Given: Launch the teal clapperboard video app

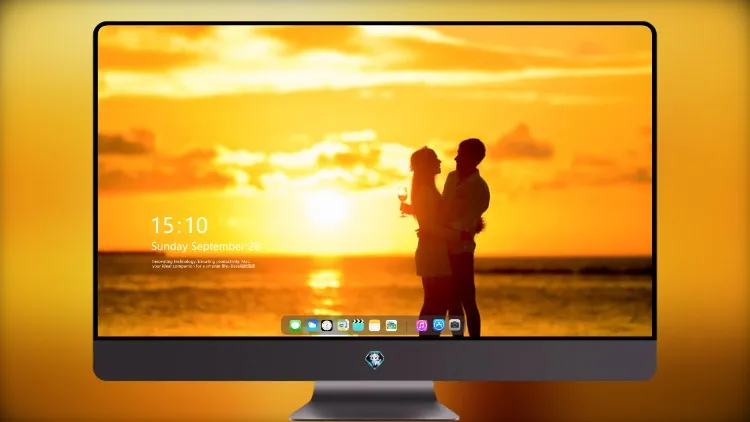Looking at the screenshot, I should [x=358, y=325].
